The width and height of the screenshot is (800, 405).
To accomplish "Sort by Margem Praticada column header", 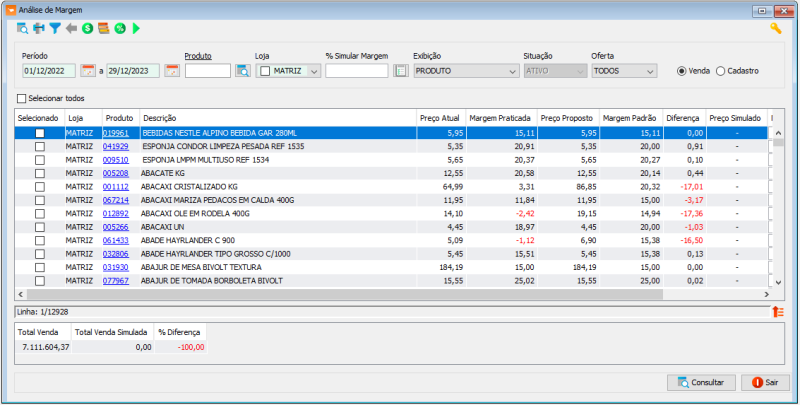I will (x=501, y=118).
